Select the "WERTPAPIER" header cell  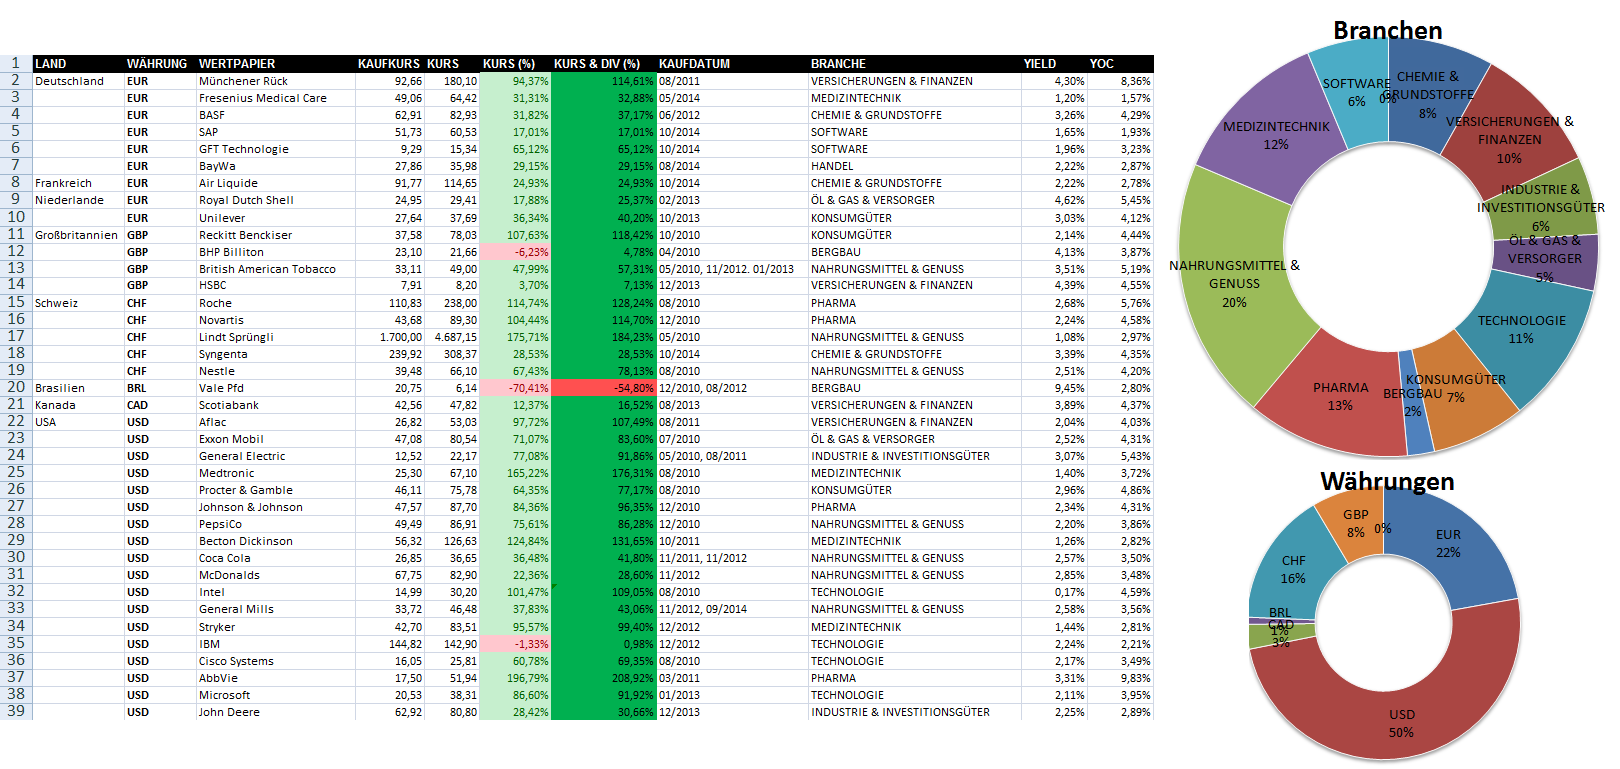276,63
